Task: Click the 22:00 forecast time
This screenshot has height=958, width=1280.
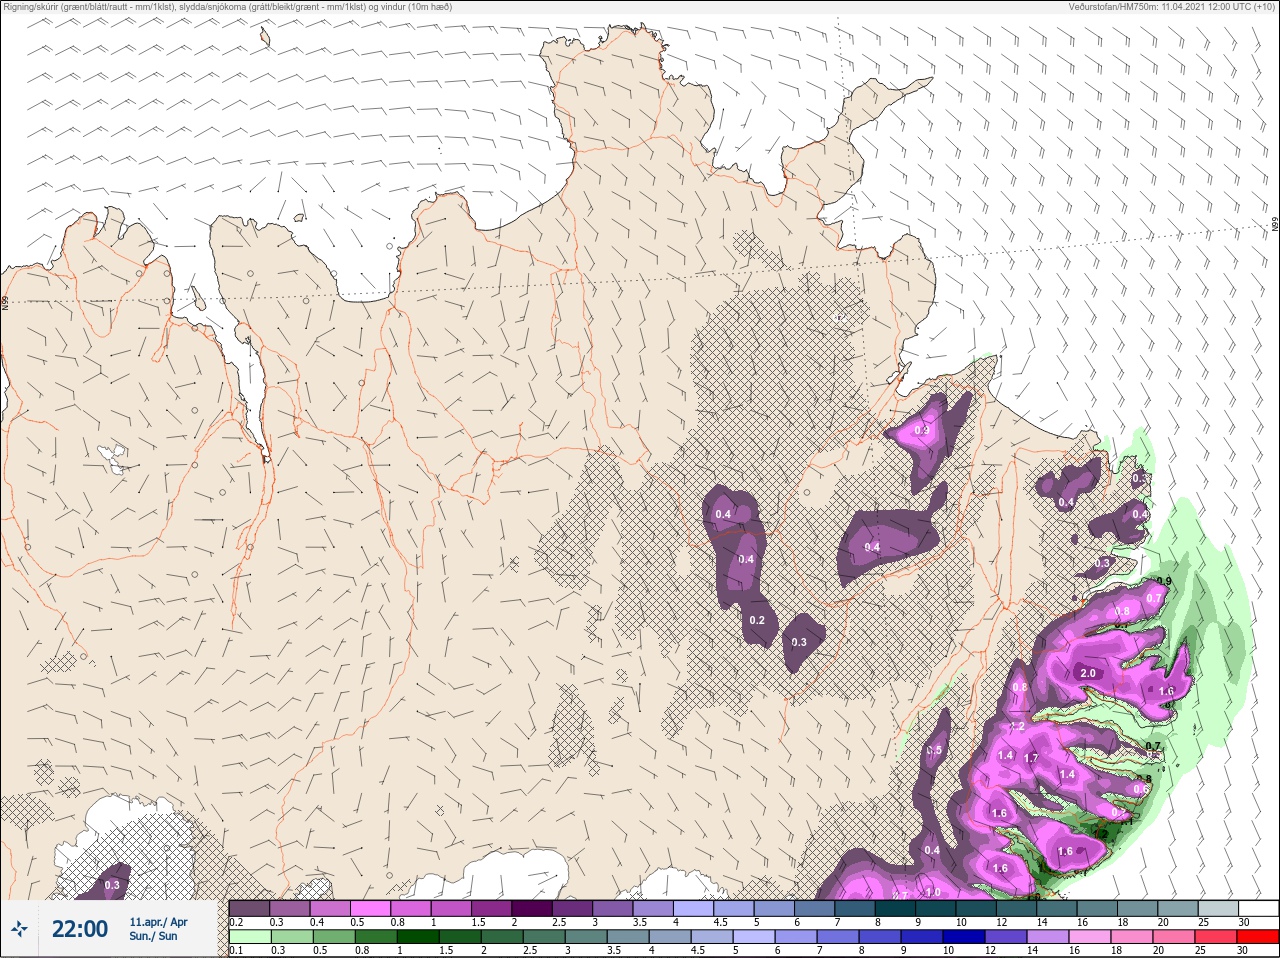Action: coord(80,929)
